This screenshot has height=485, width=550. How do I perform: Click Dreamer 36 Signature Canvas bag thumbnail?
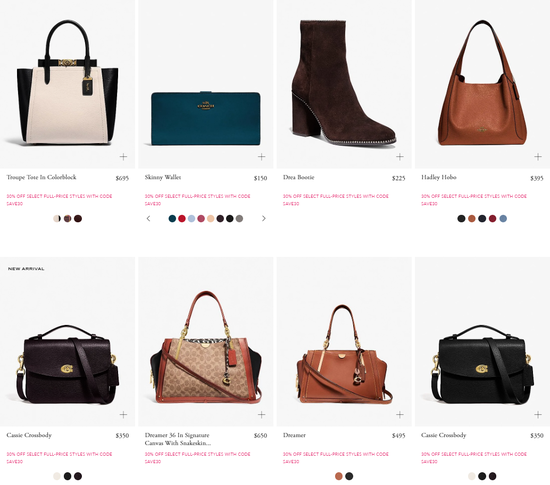click(206, 347)
